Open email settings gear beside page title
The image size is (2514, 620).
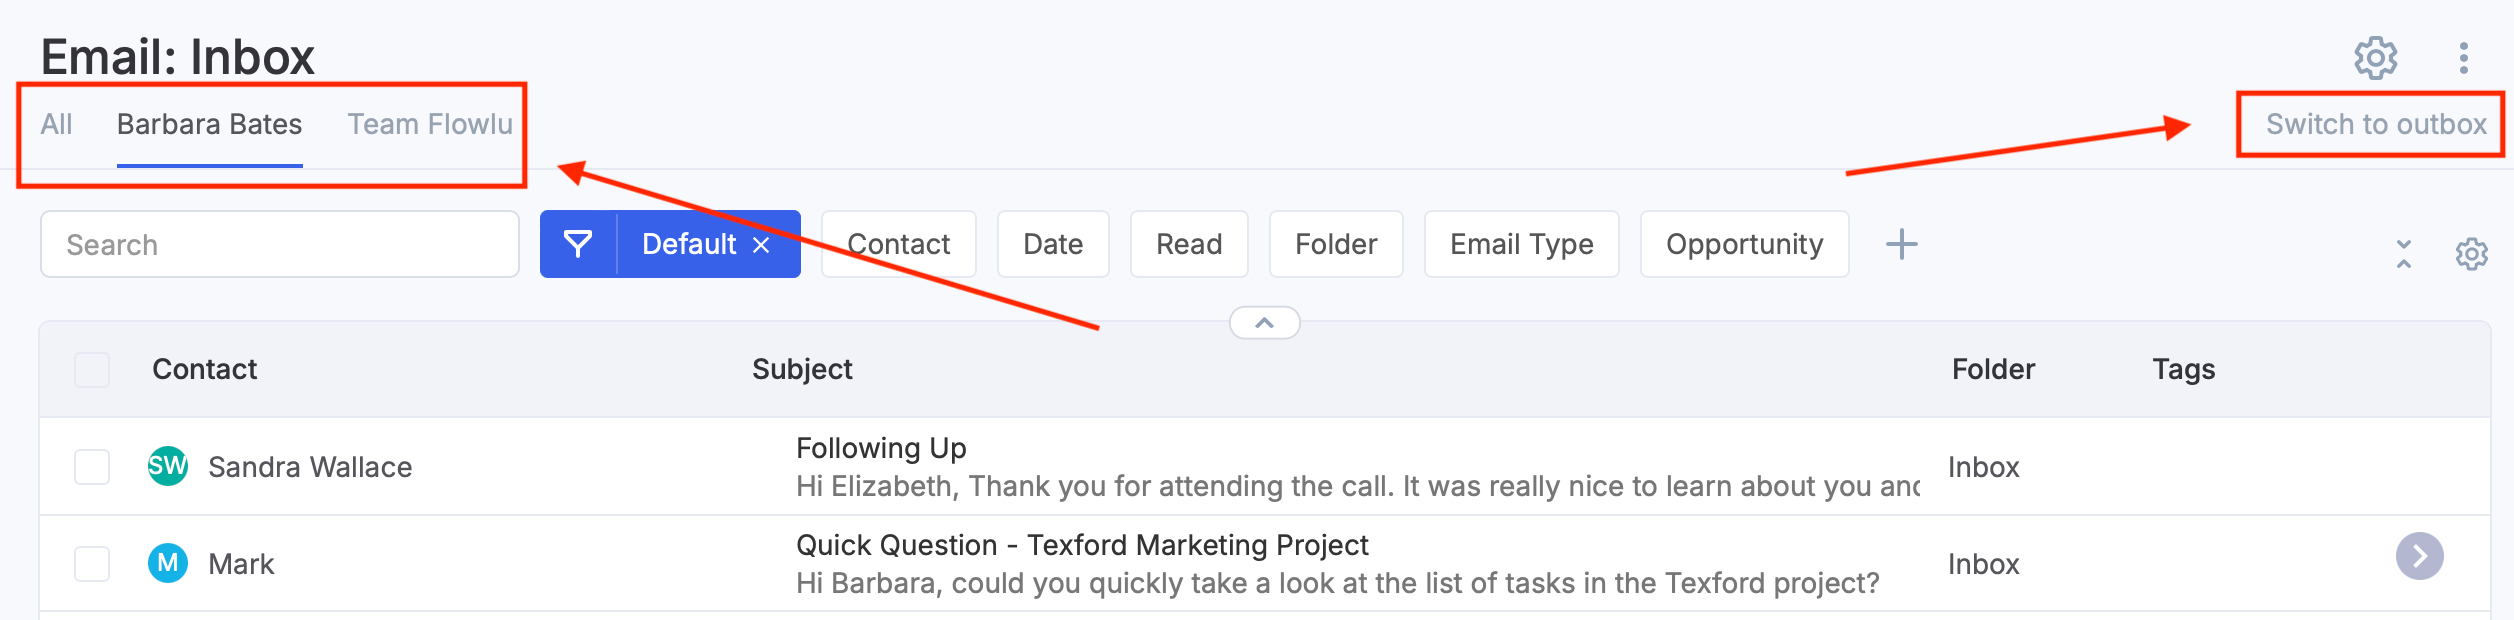(2375, 58)
